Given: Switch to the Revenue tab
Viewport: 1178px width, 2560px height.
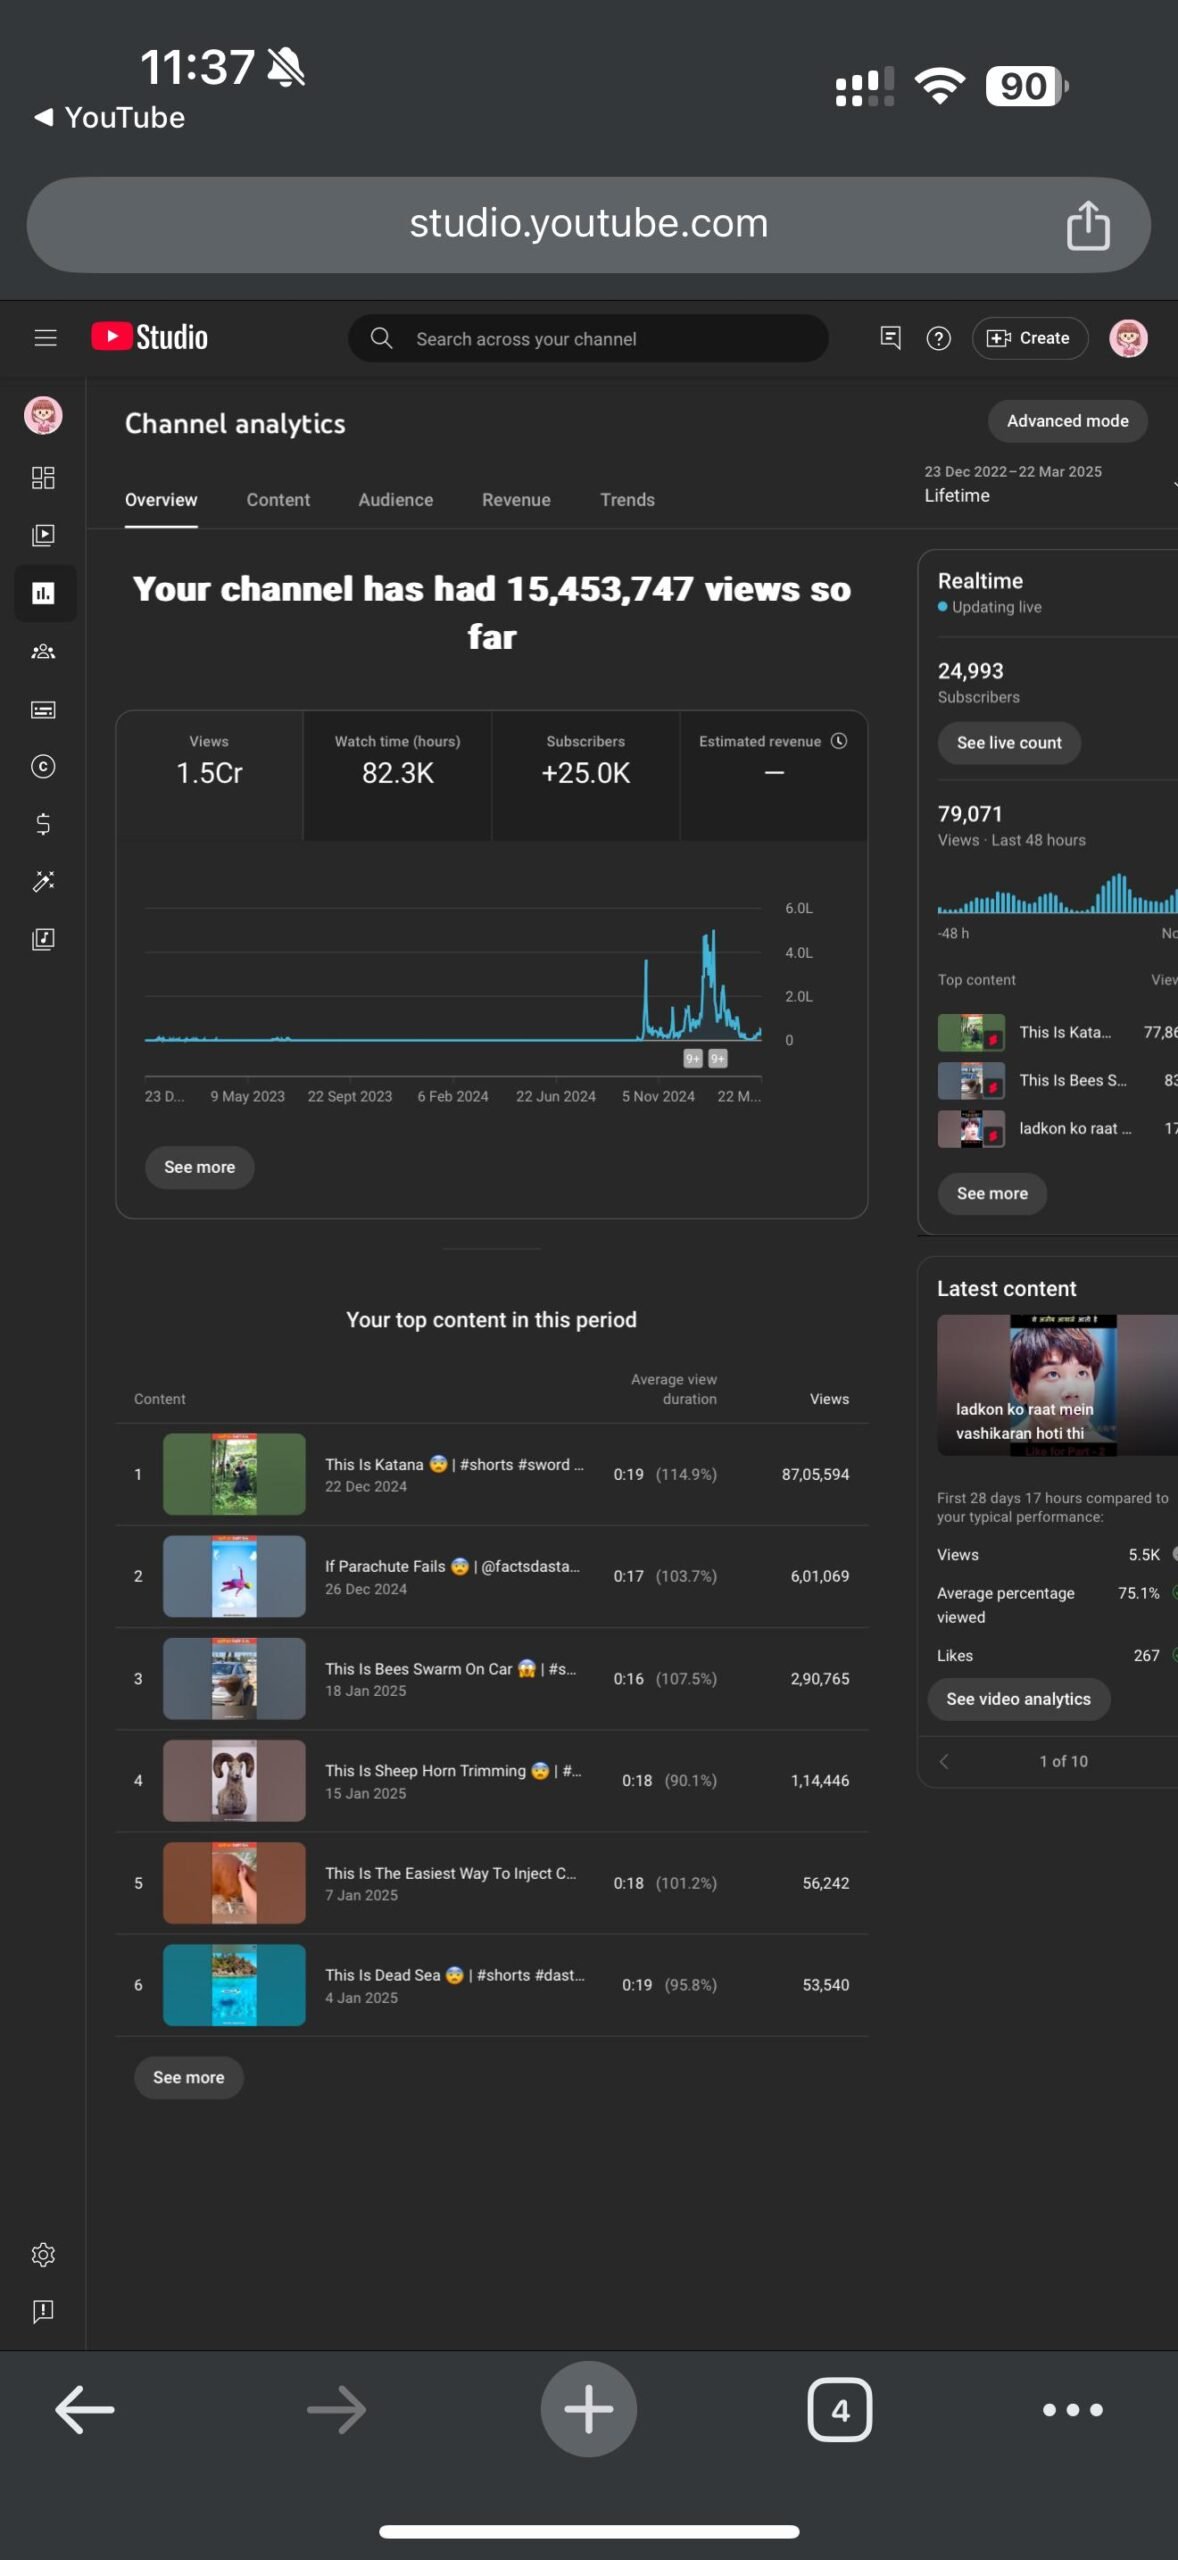Looking at the screenshot, I should [516, 500].
